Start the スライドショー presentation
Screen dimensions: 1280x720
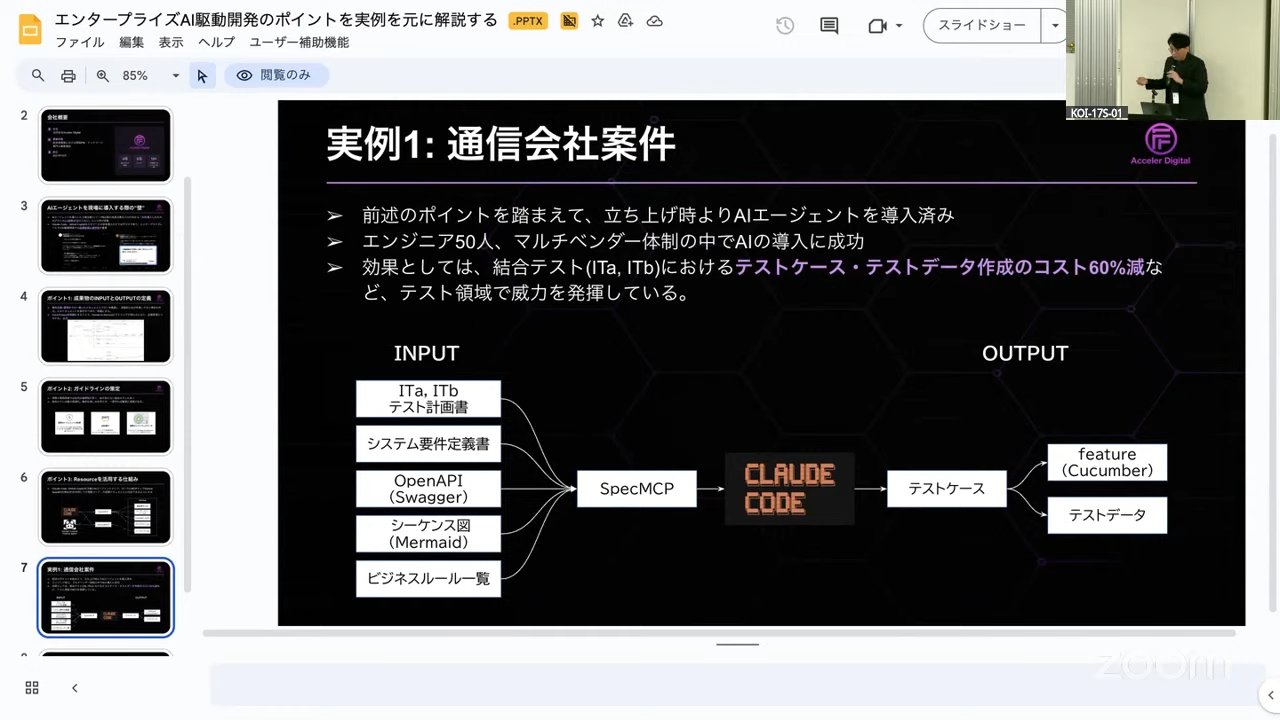pyautogui.click(x=981, y=26)
